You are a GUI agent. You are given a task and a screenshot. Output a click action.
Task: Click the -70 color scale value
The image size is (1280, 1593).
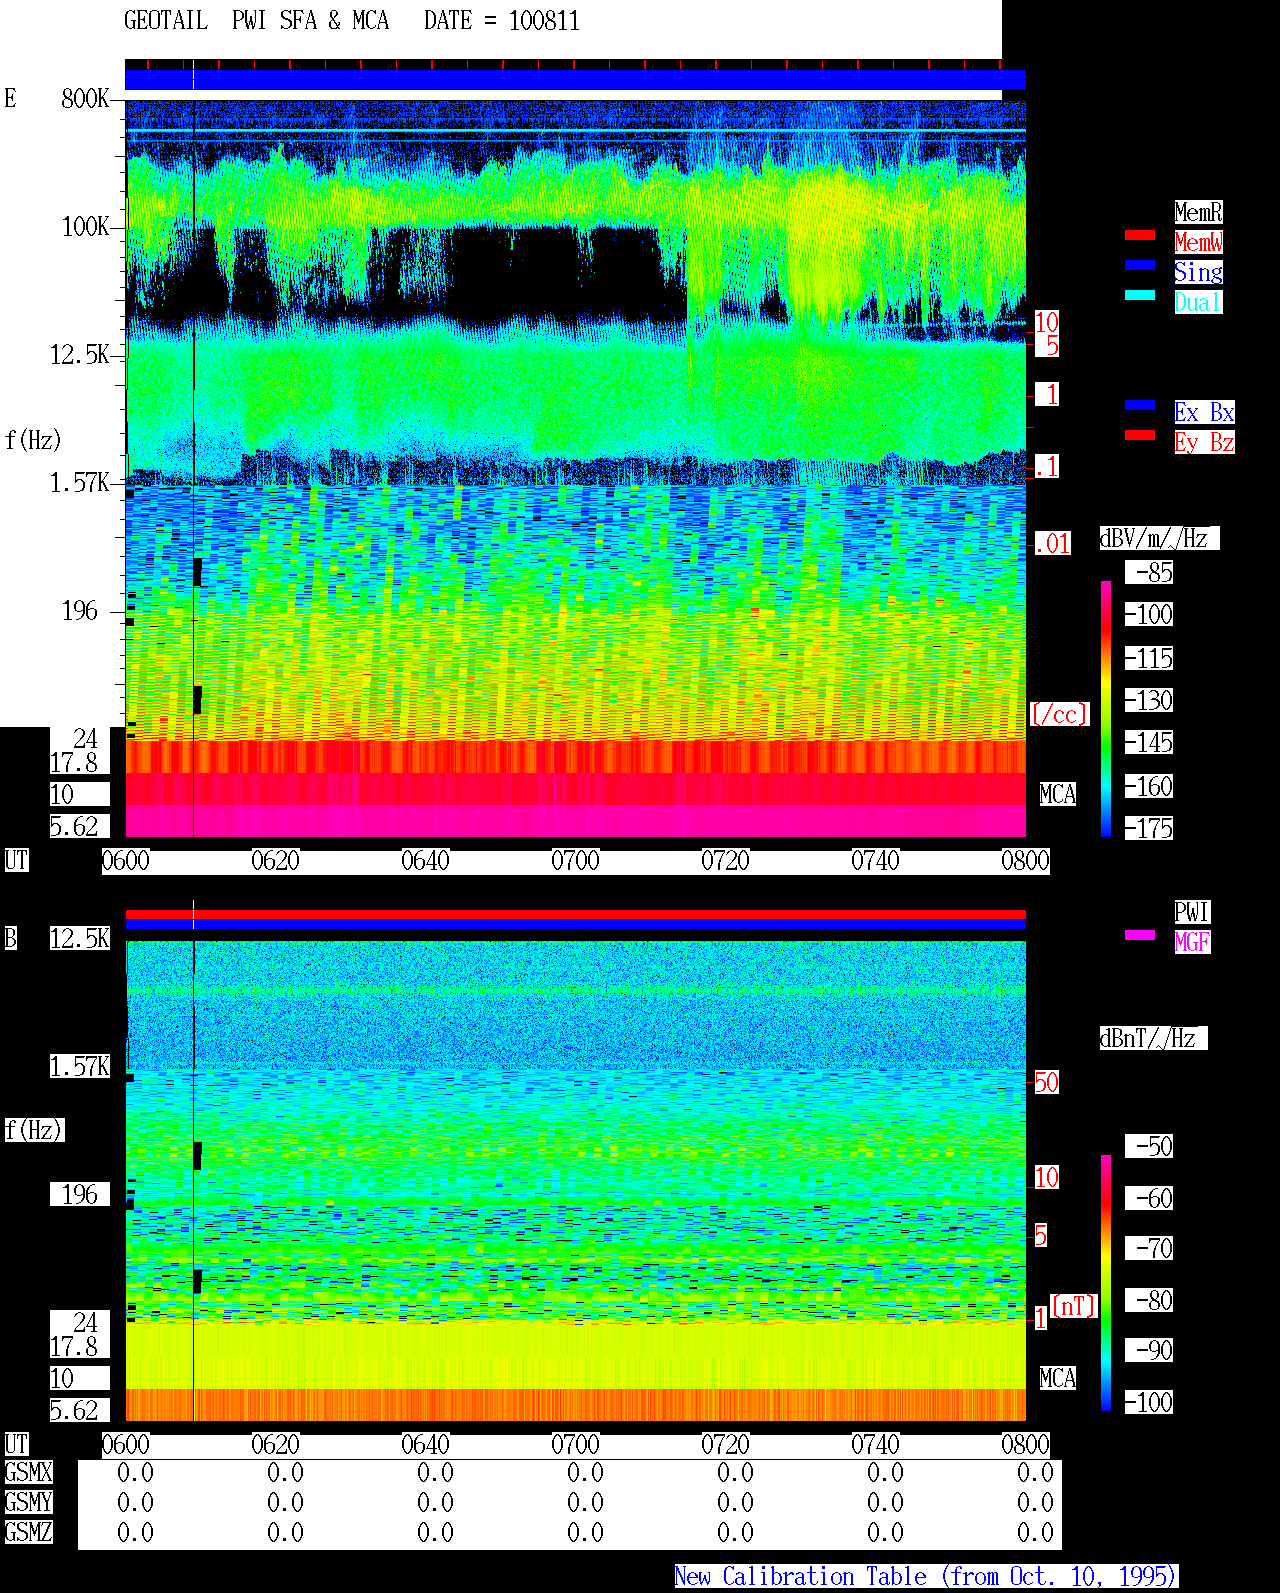click(1150, 1248)
